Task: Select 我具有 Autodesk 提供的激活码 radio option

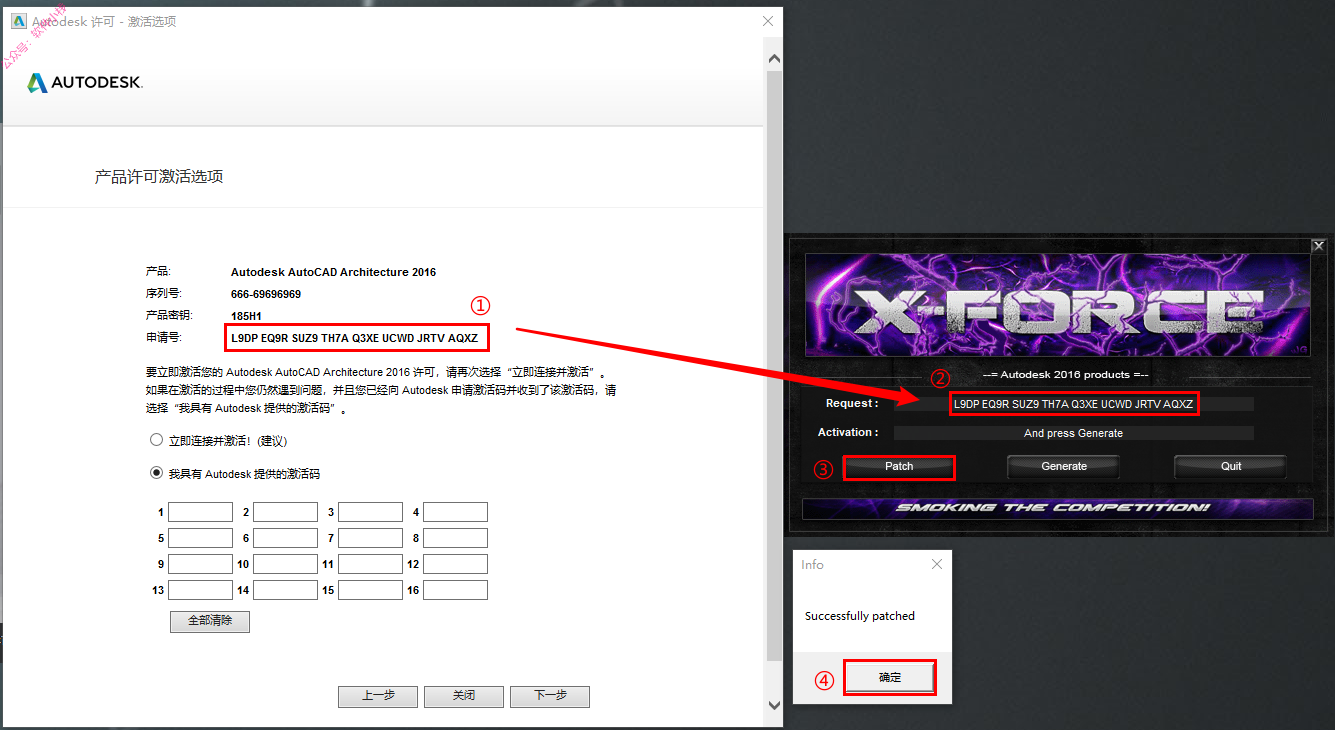Action: click(156, 473)
